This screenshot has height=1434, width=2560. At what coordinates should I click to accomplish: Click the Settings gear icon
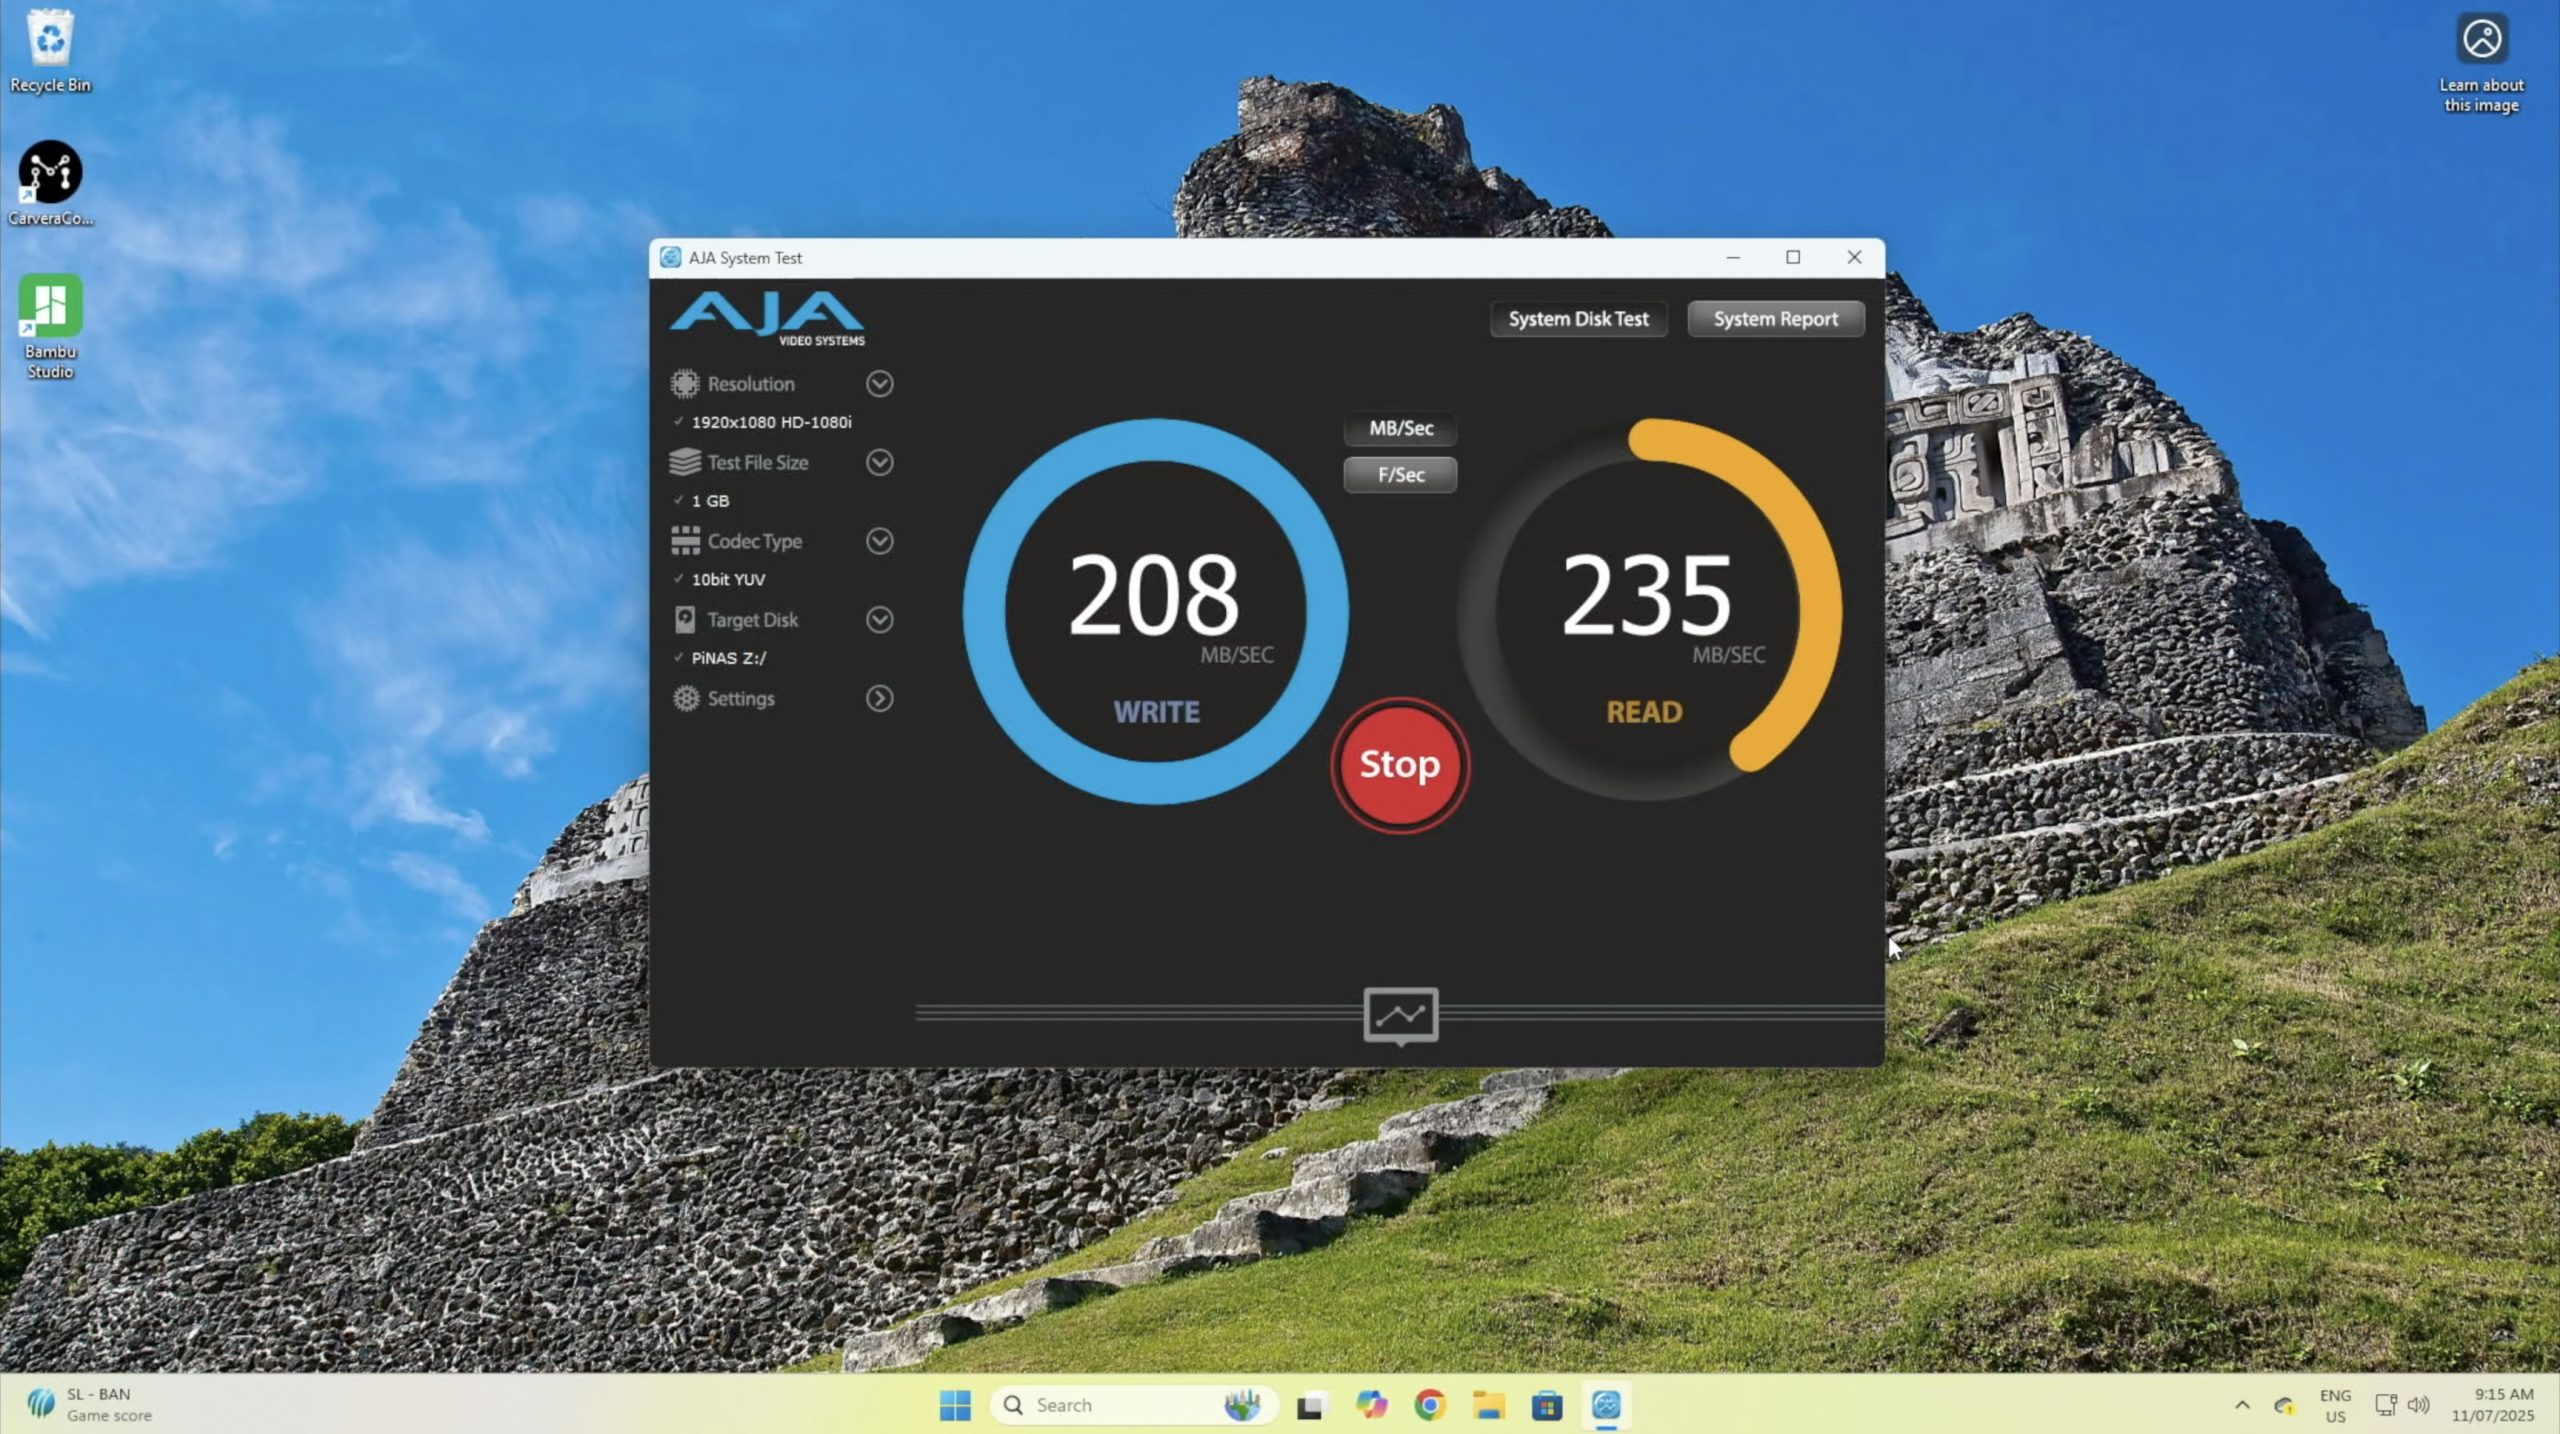click(685, 698)
